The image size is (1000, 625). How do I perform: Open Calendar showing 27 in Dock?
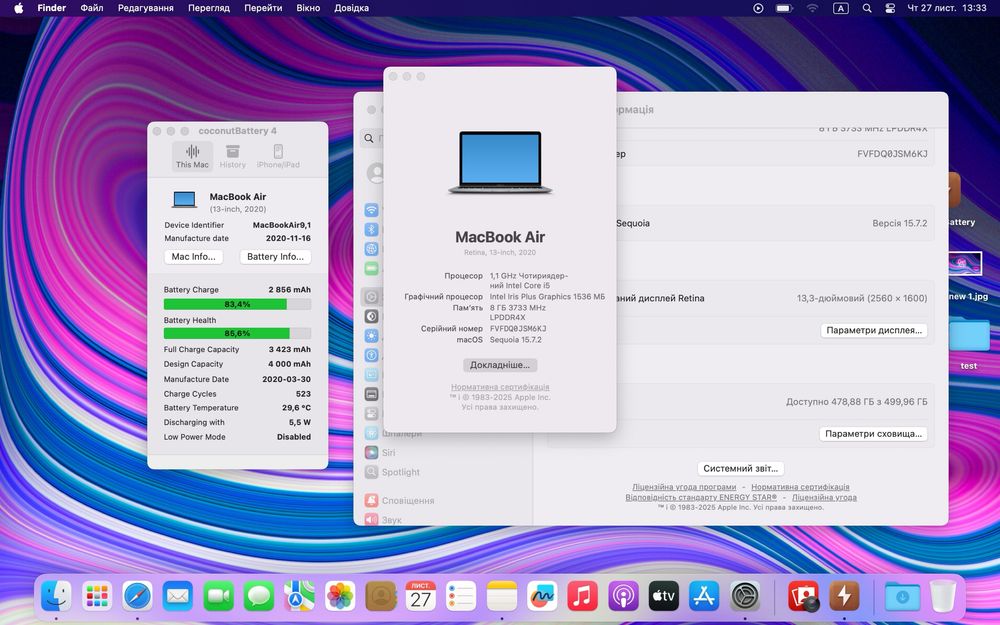coord(421,597)
